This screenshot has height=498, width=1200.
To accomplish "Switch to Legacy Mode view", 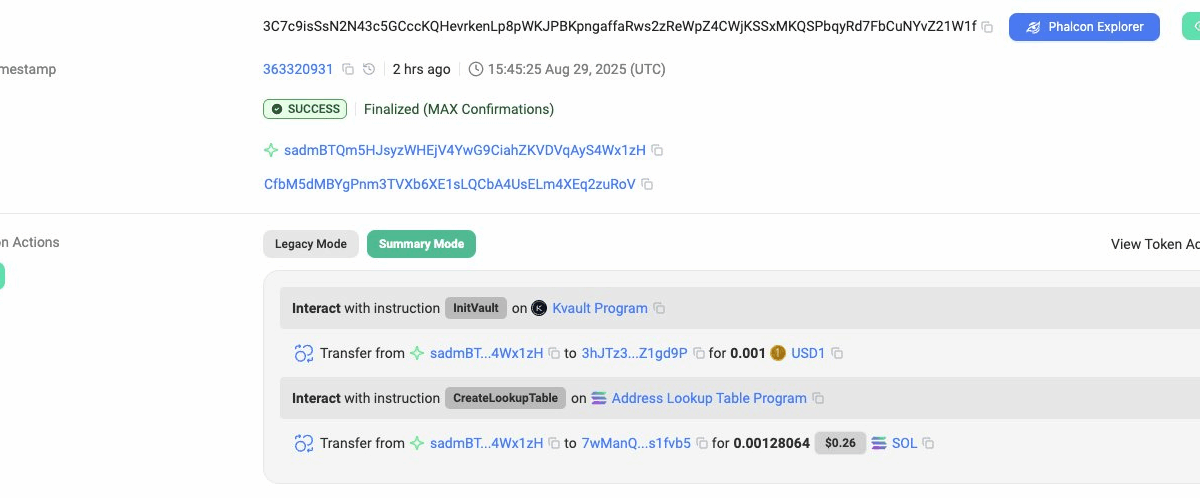I will pyautogui.click(x=310, y=244).
